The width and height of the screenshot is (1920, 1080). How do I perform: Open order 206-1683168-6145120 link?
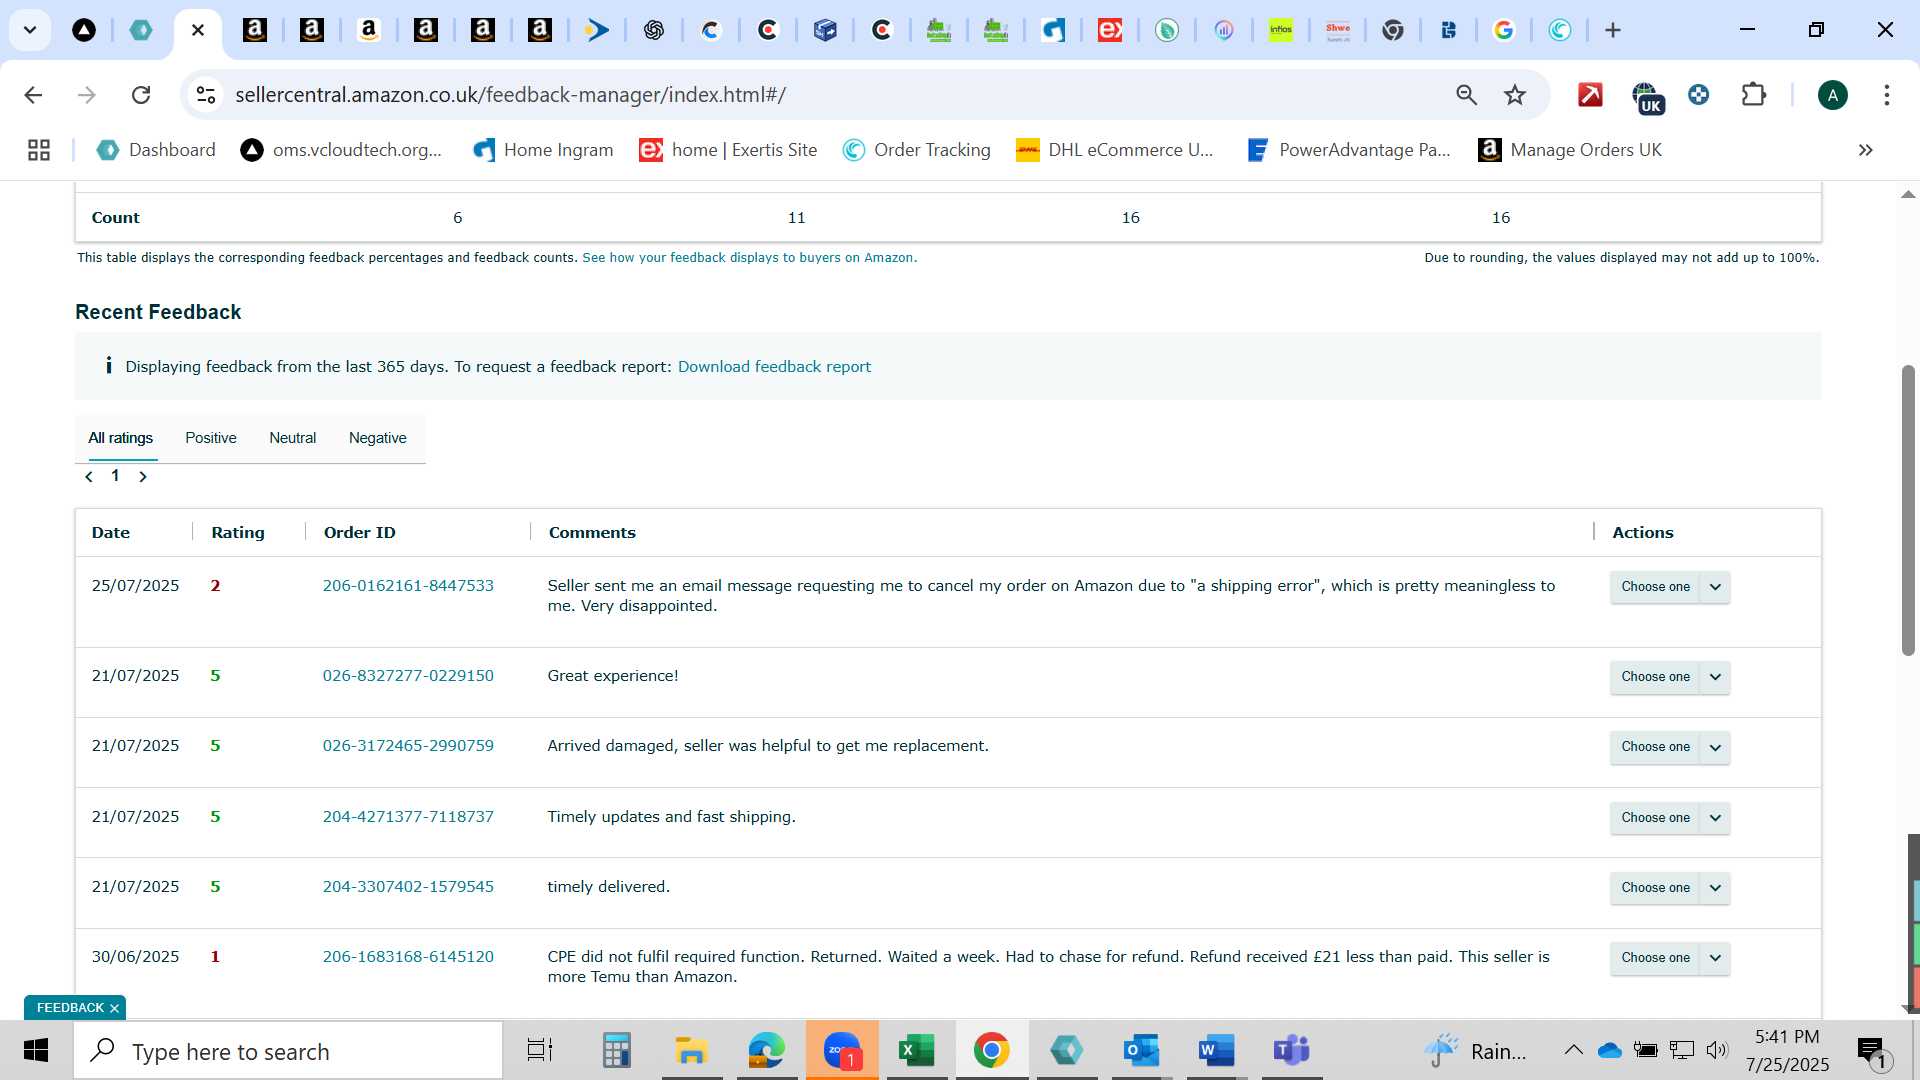point(408,957)
